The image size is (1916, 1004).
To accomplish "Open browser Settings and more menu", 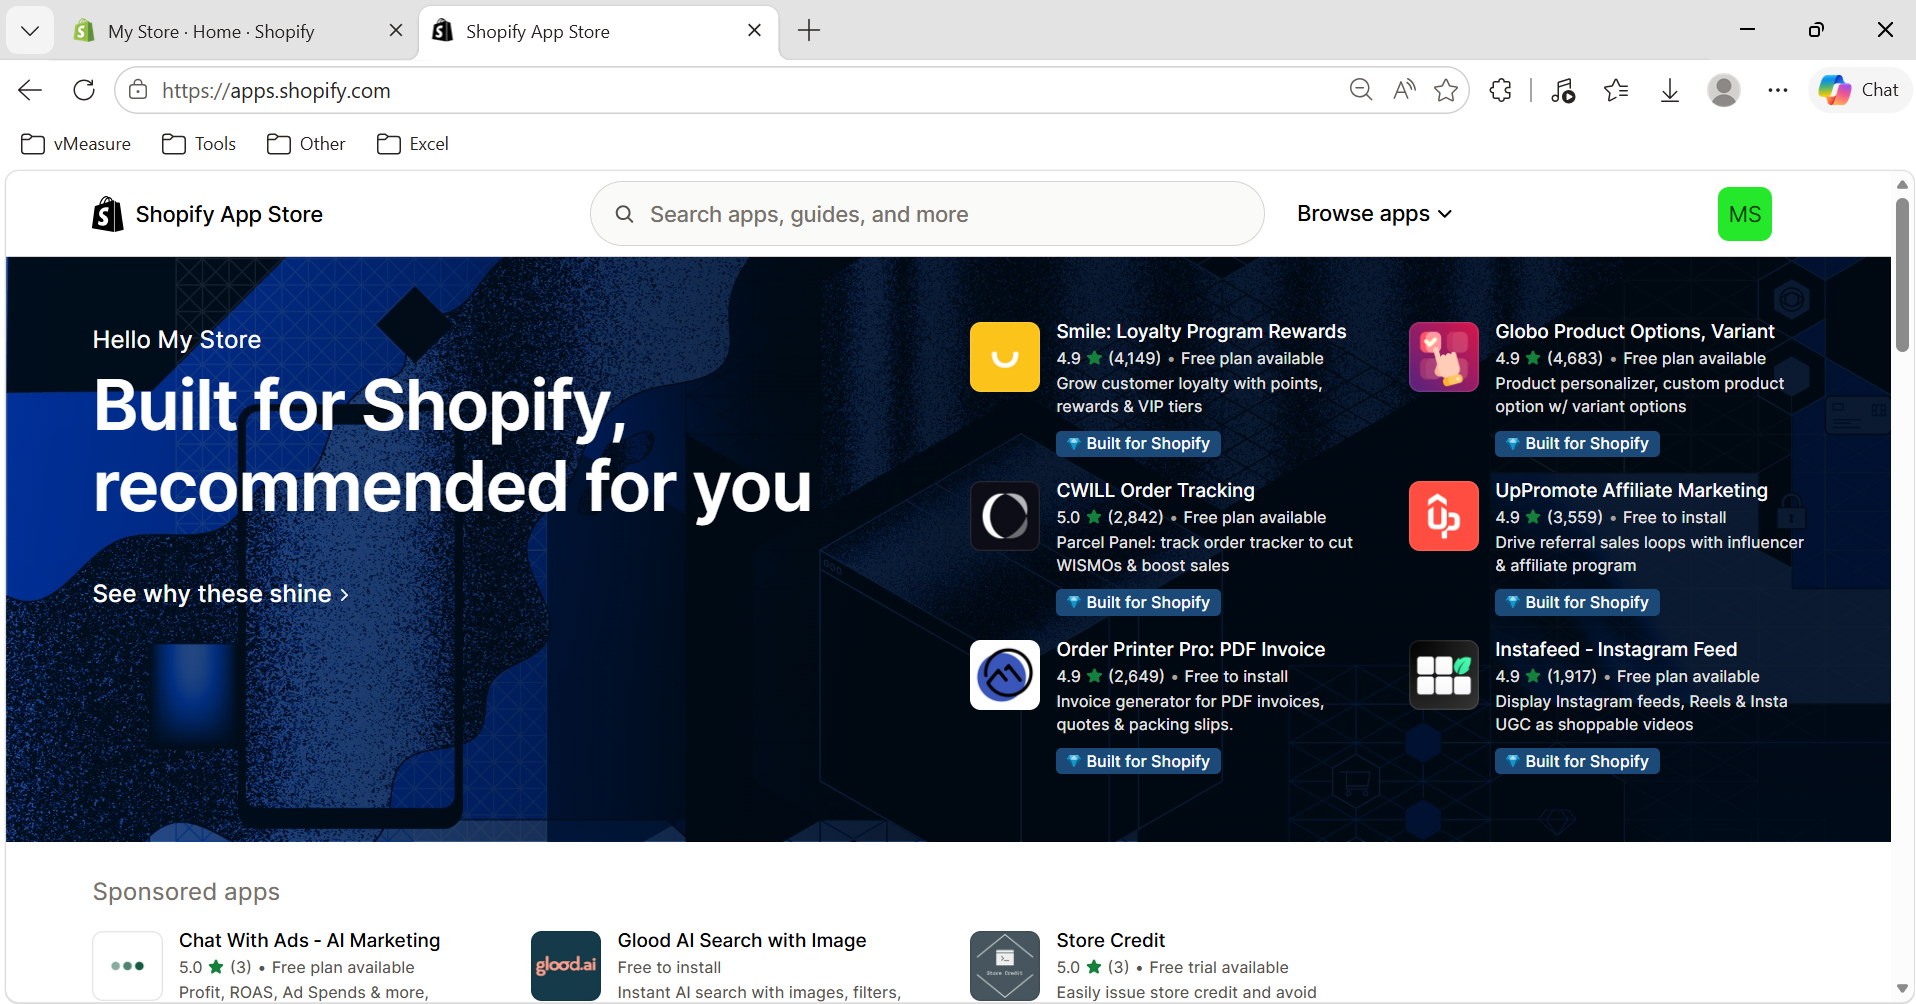I will (x=1777, y=90).
